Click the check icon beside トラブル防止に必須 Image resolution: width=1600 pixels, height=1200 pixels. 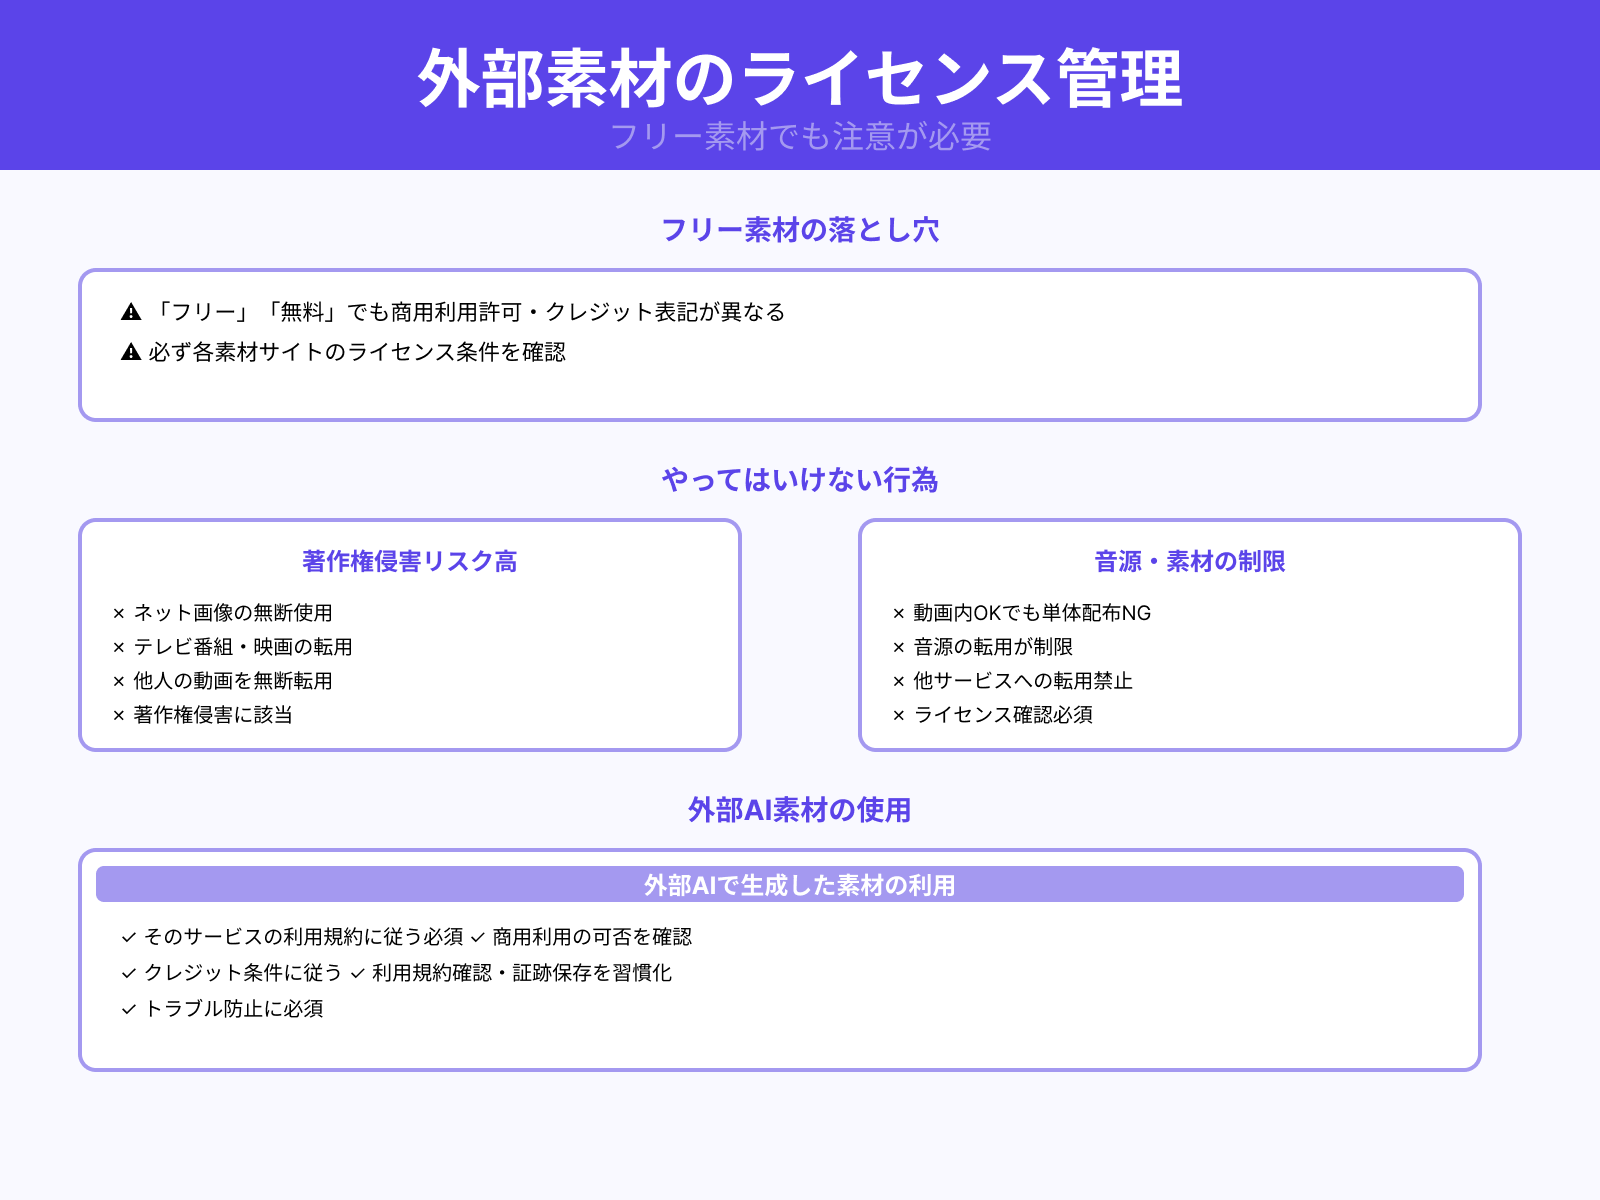pos(127,1010)
